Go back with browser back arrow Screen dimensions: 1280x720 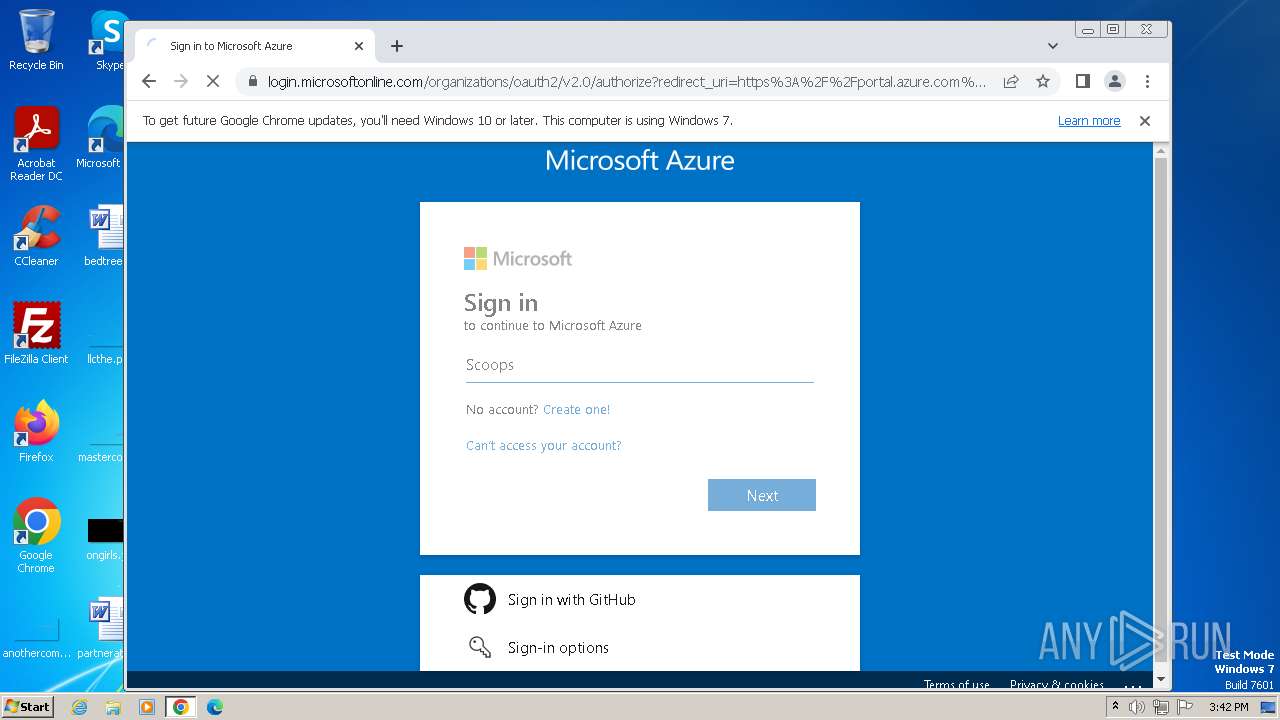(x=149, y=82)
